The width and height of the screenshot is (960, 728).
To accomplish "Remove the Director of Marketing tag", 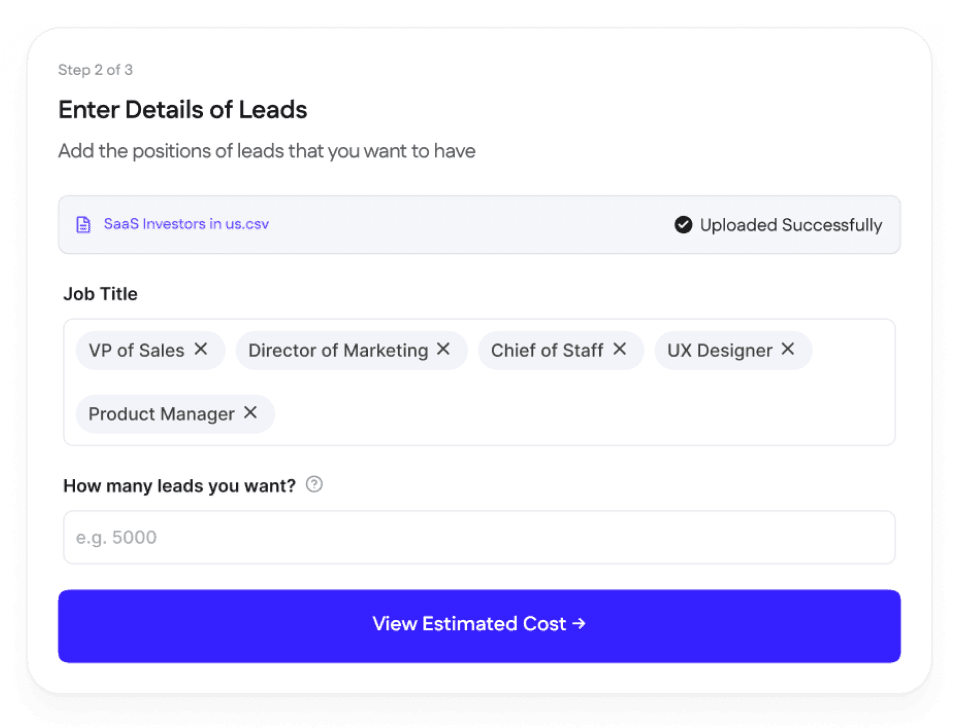I will click(x=443, y=349).
